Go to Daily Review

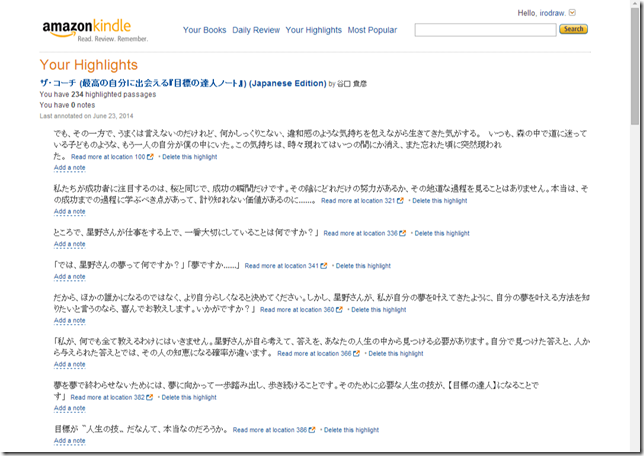pyautogui.click(x=256, y=30)
